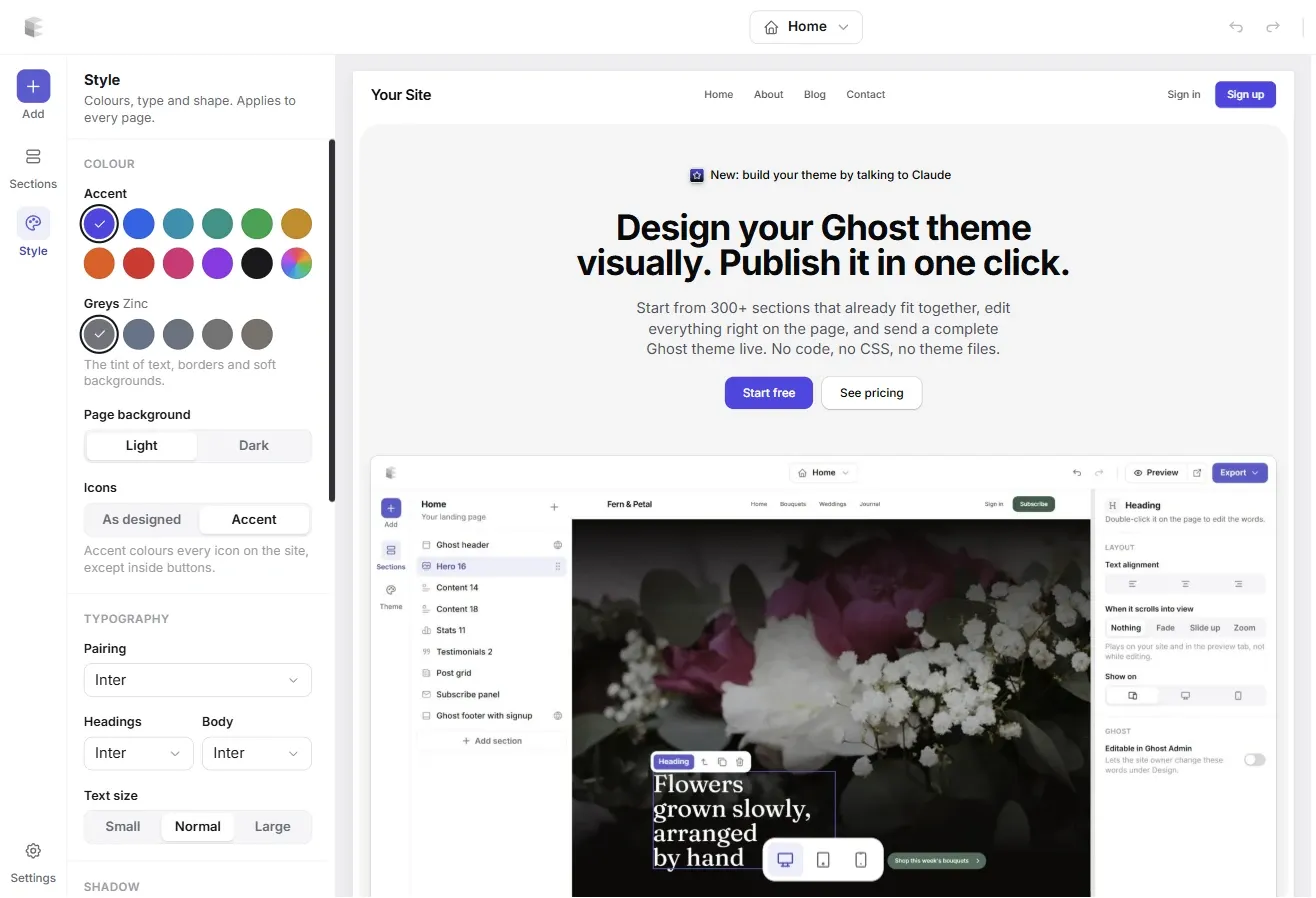Choose the amber gold accent colour
The width and height of the screenshot is (1316, 898).
click(296, 224)
